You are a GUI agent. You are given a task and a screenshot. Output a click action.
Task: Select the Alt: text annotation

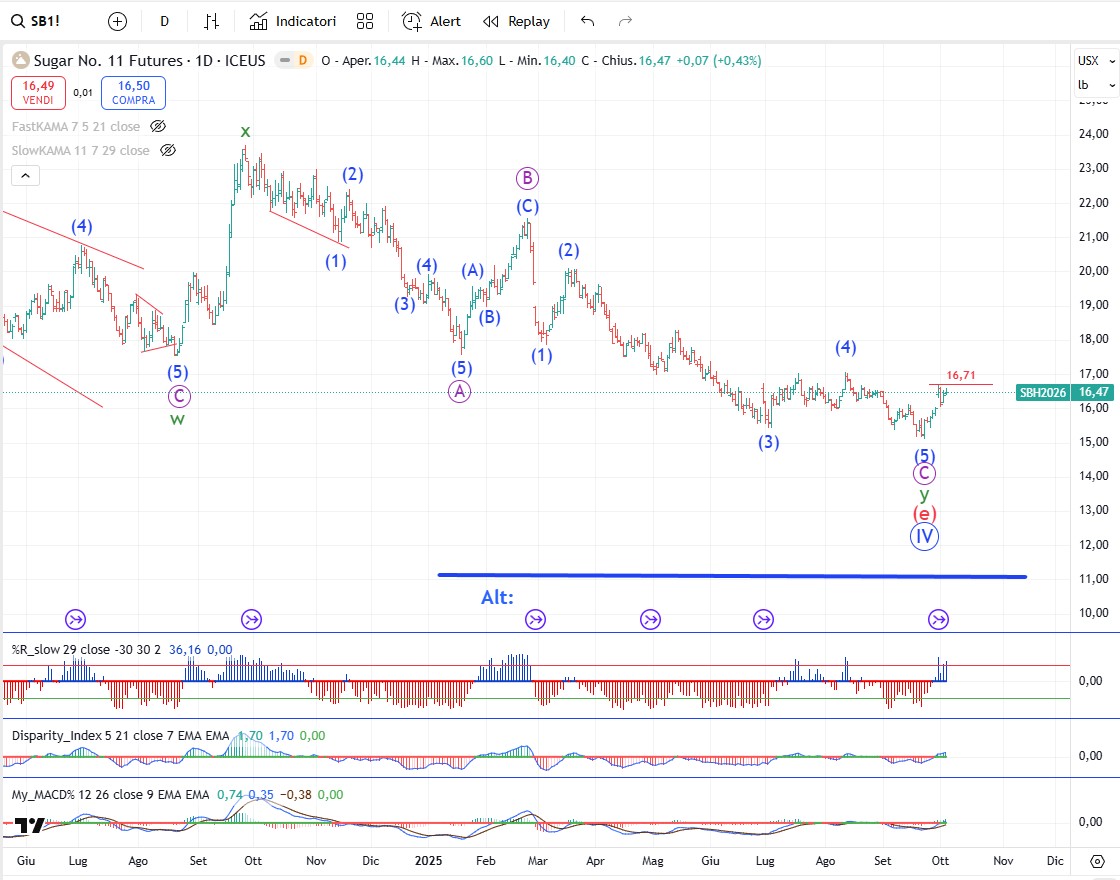coord(497,597)
